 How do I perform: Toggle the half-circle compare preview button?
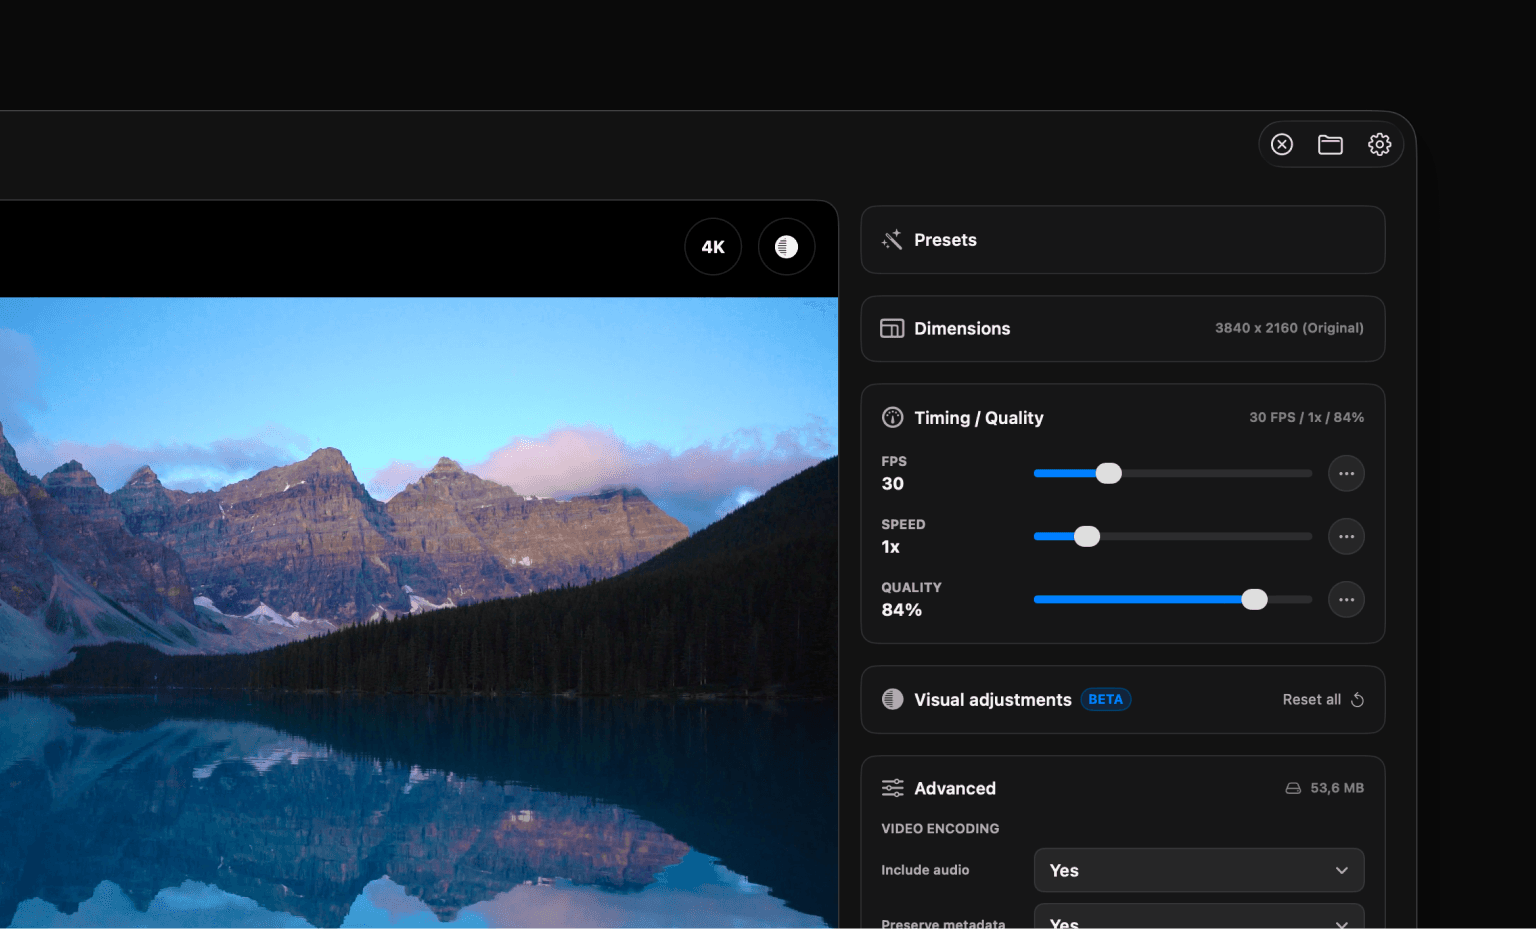click(x=787, y=247)
